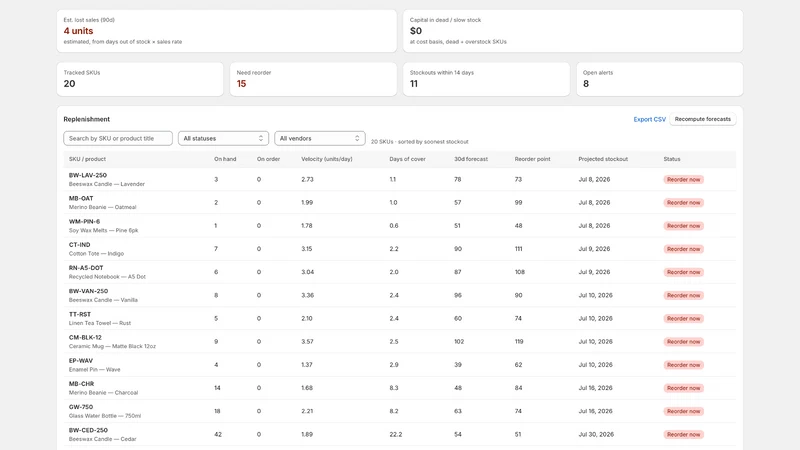Click the On order column header

tap(268, 159)
